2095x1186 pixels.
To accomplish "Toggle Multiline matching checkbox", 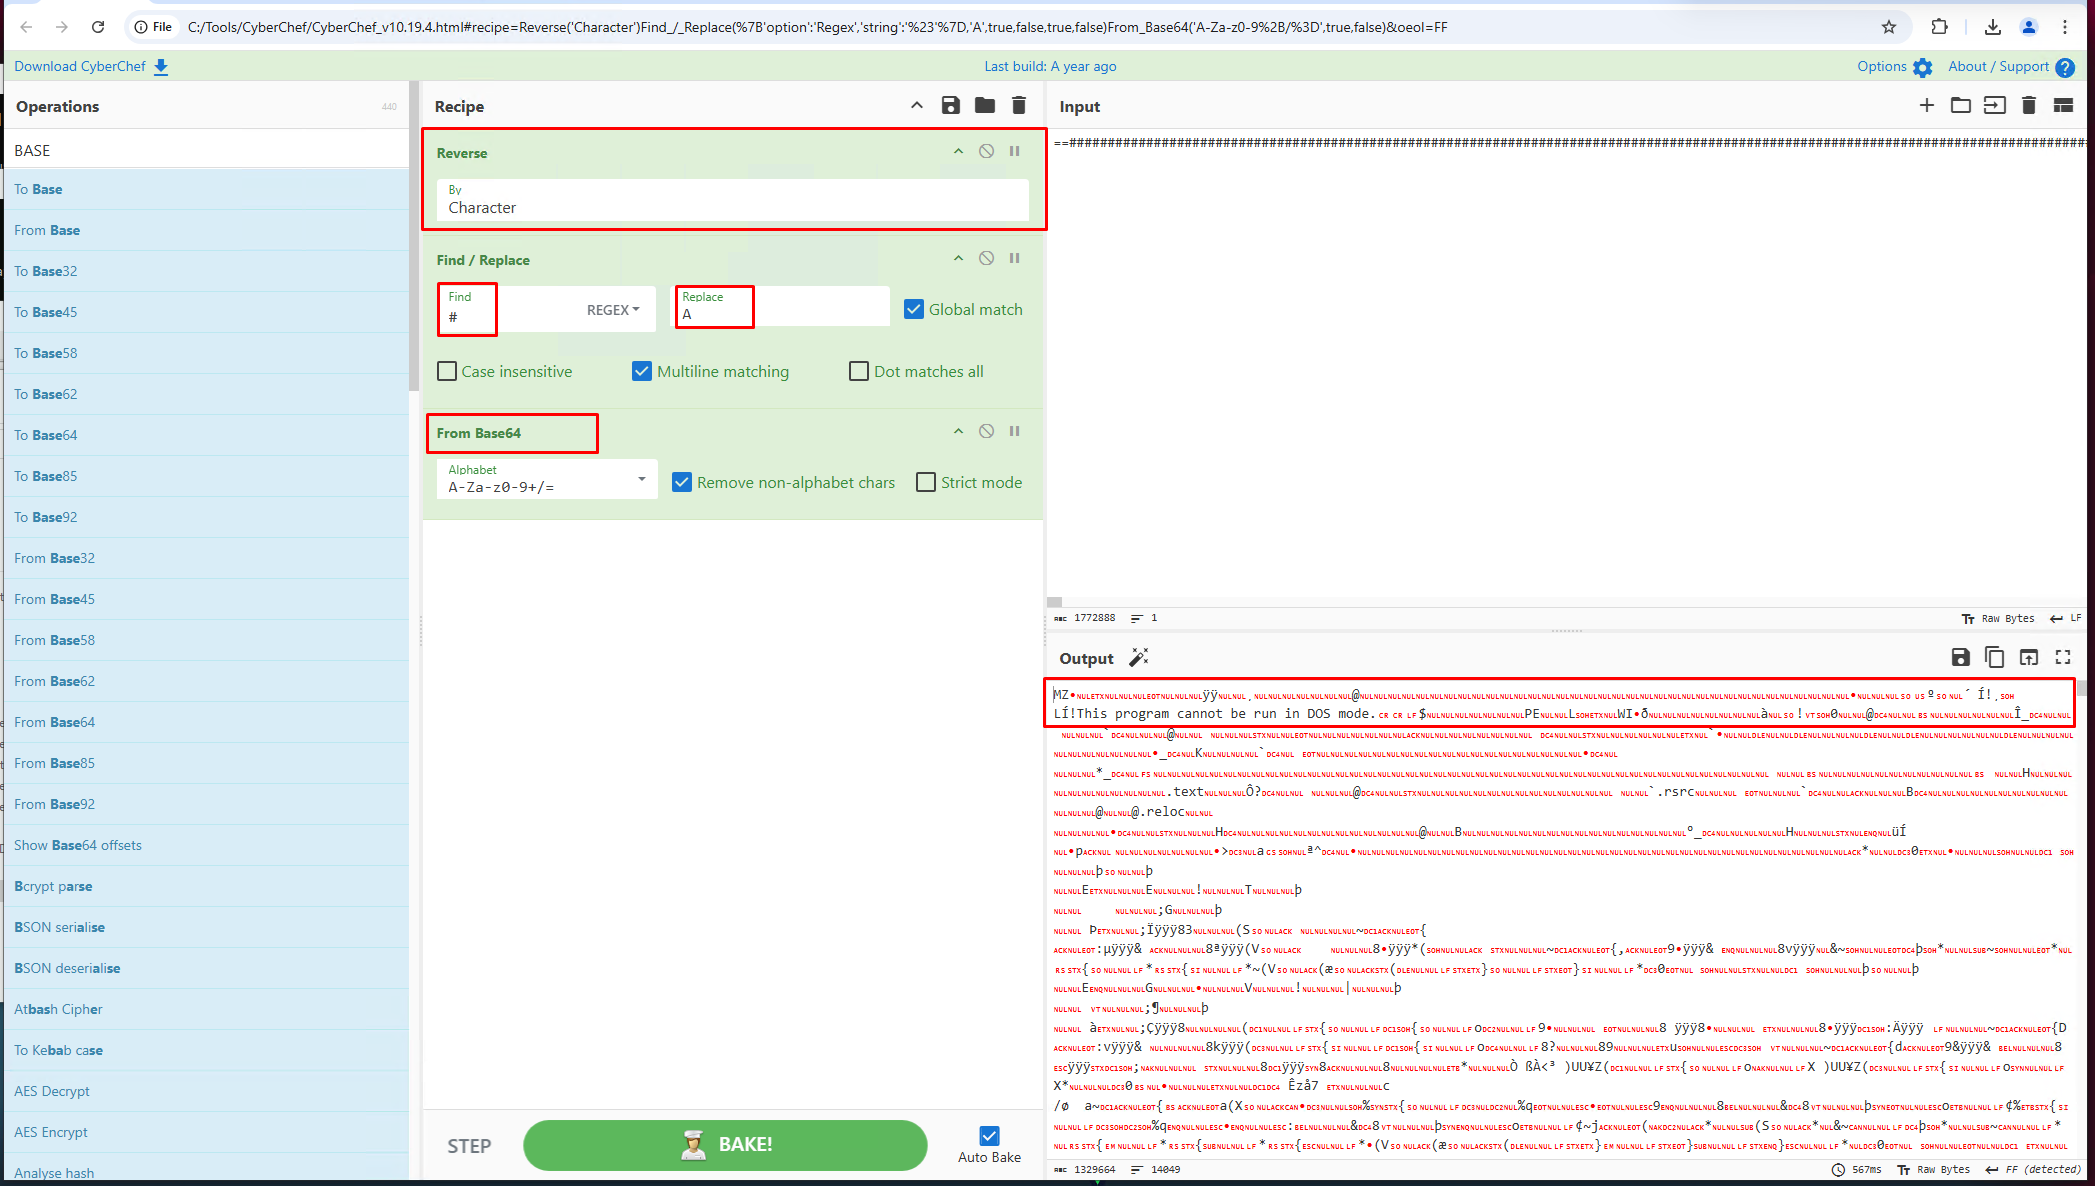I will (x=642, y=372).
